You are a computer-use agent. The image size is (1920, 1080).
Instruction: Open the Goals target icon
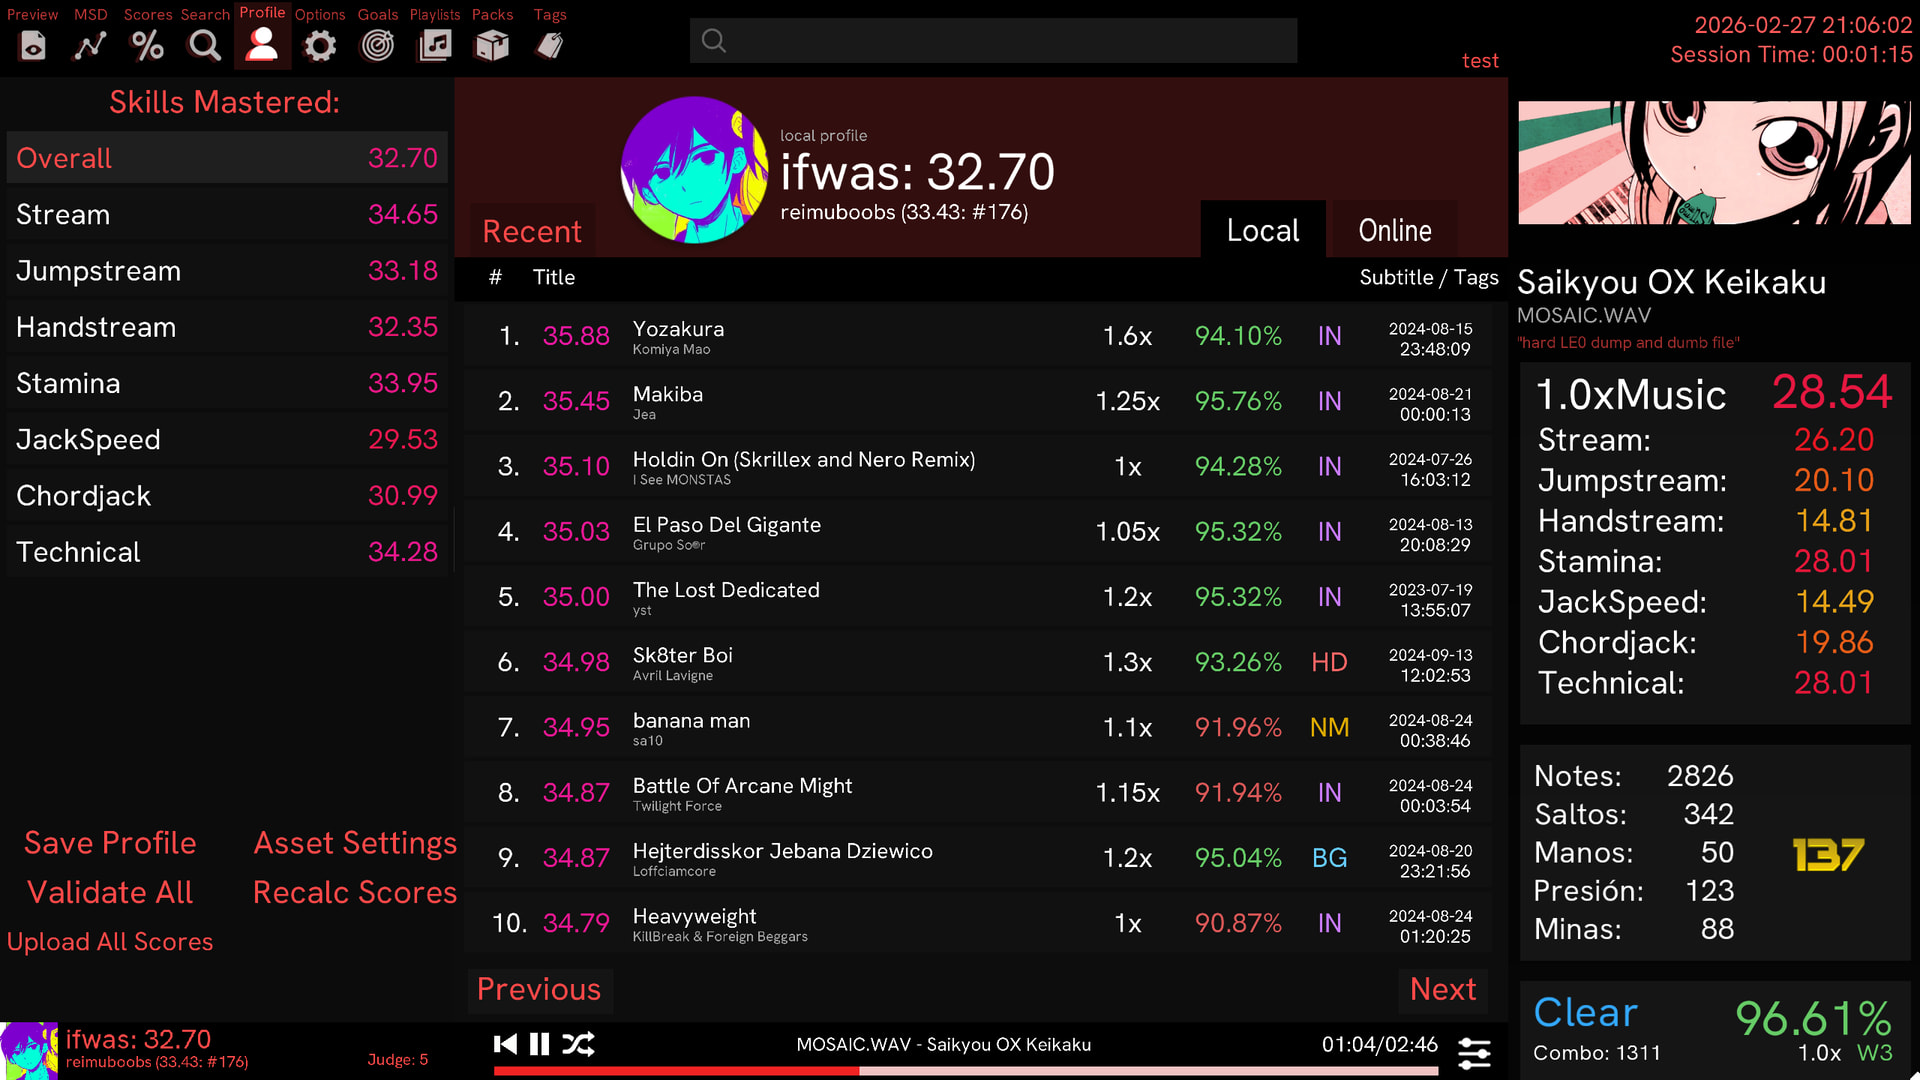(x=378, y=45)
